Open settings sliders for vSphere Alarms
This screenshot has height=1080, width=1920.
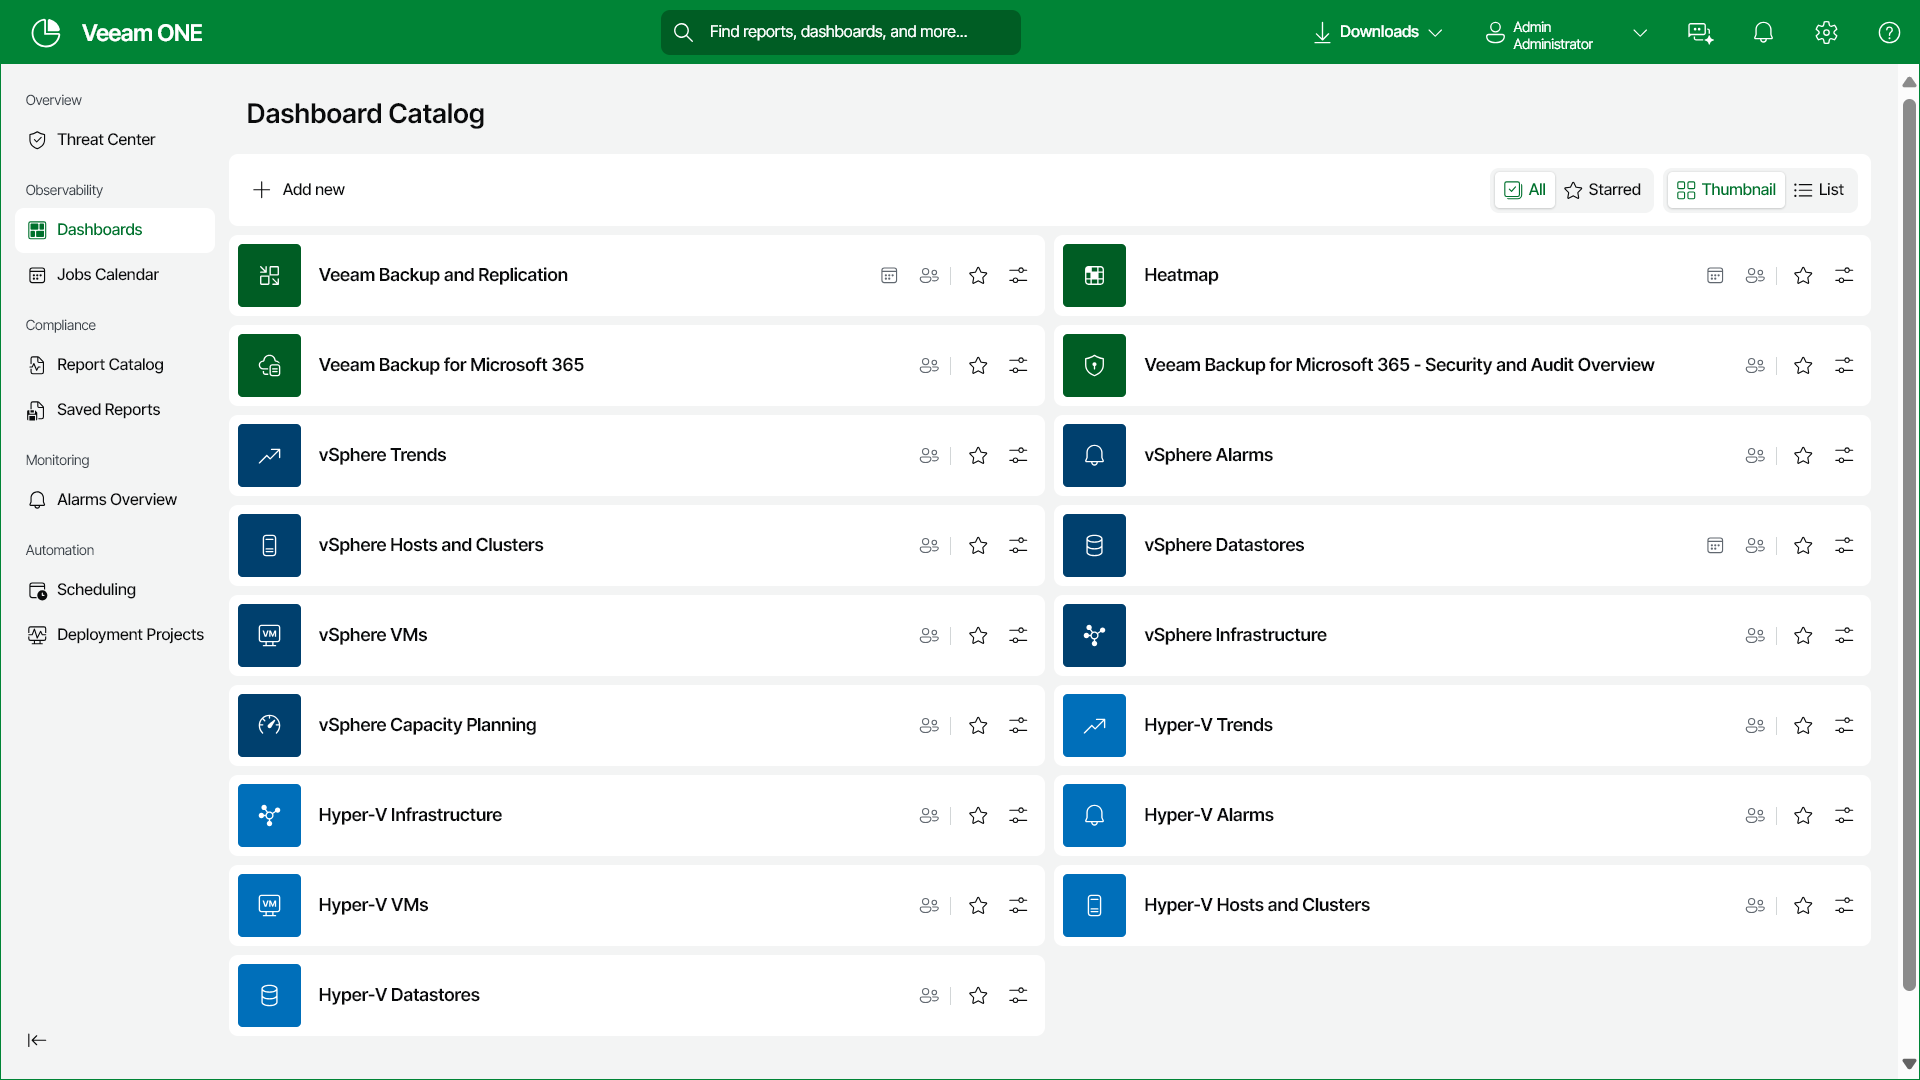pos(1844,455)
